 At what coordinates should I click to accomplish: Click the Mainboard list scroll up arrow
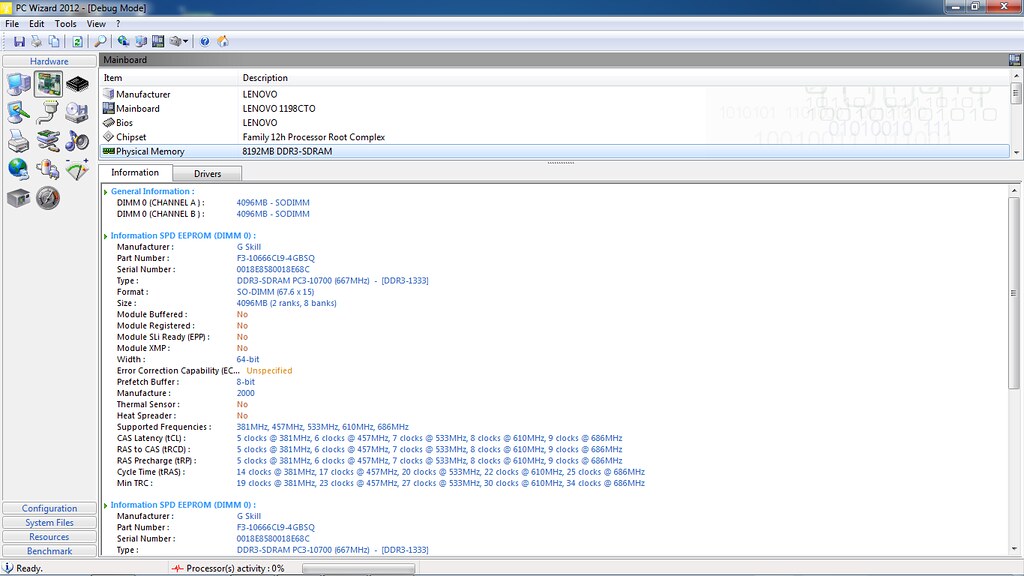pos(1016,76)
